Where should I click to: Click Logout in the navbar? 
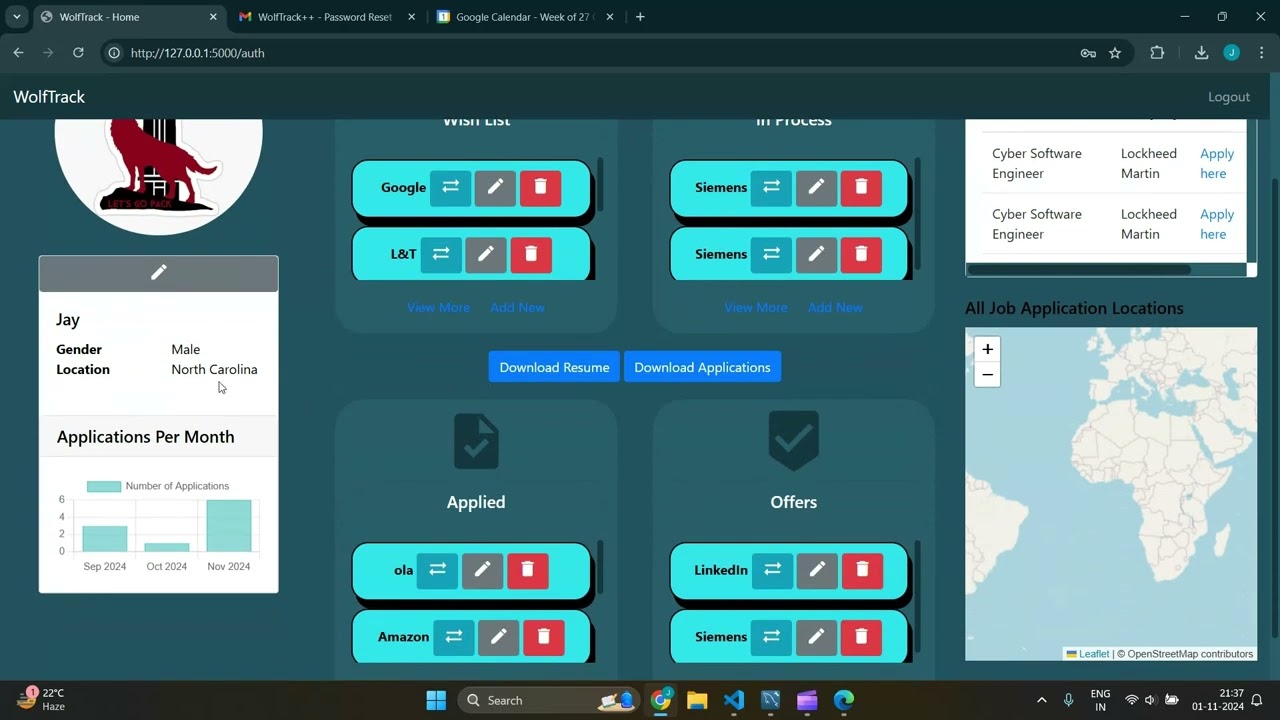[1229, 97]
